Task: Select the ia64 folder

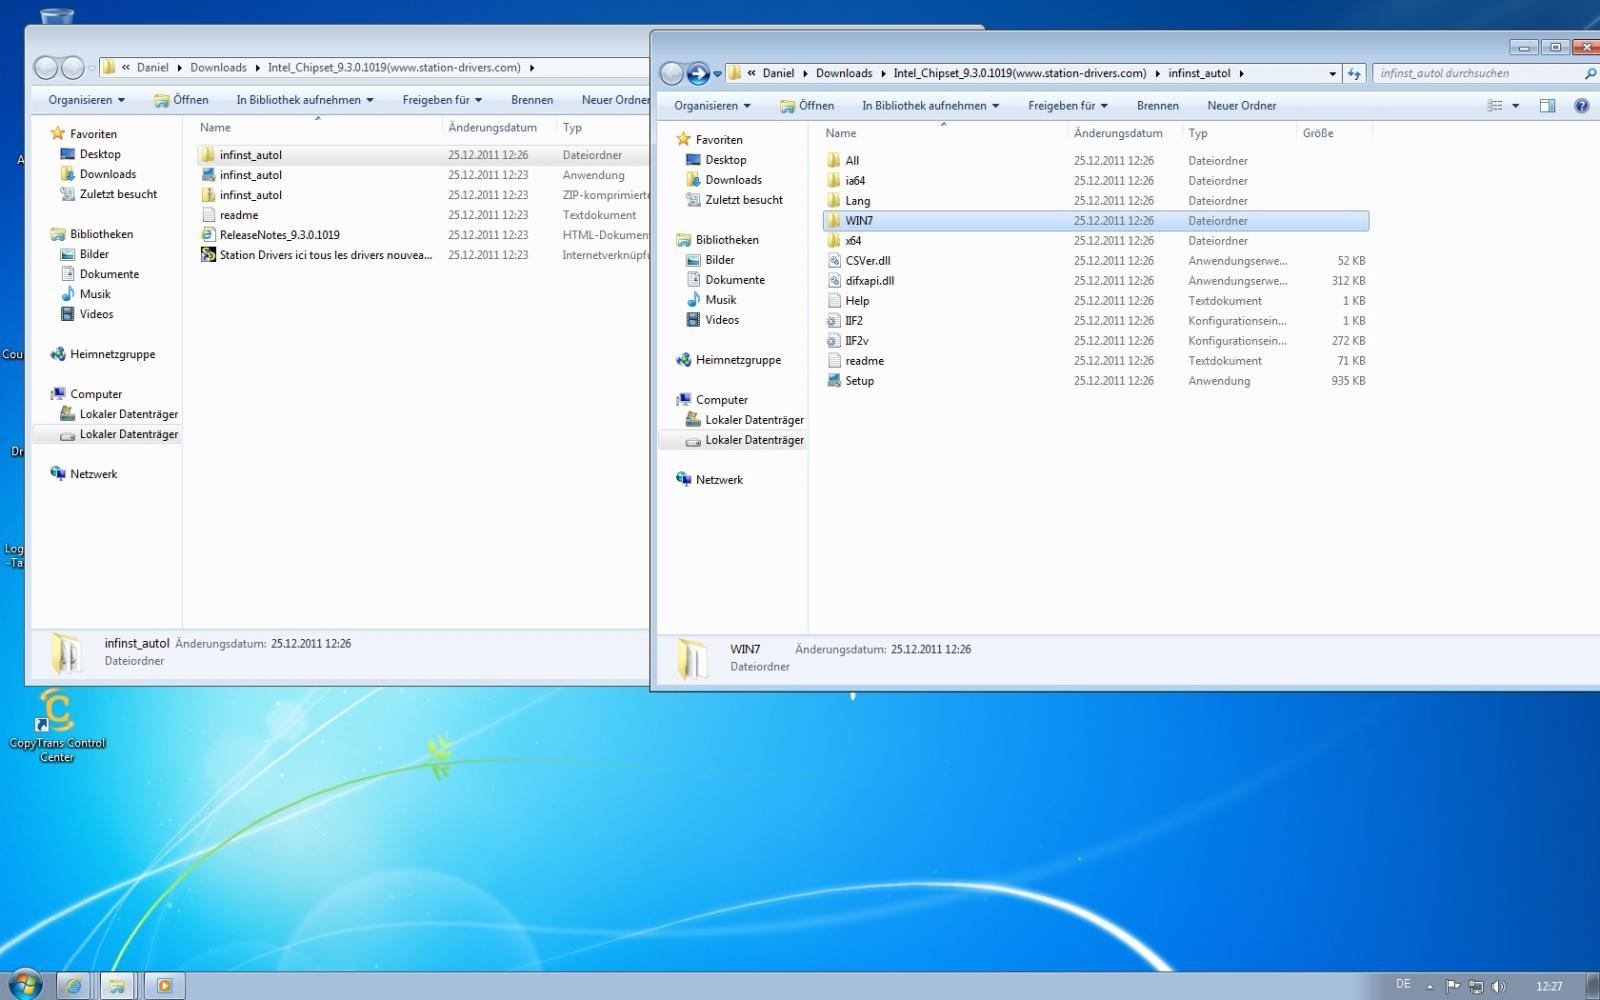Action: 855,181
